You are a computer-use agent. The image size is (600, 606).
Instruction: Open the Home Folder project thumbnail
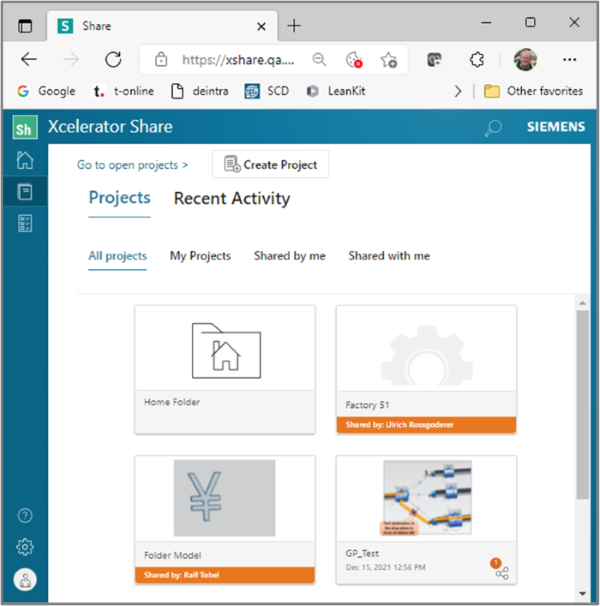[x=225, y=350]
